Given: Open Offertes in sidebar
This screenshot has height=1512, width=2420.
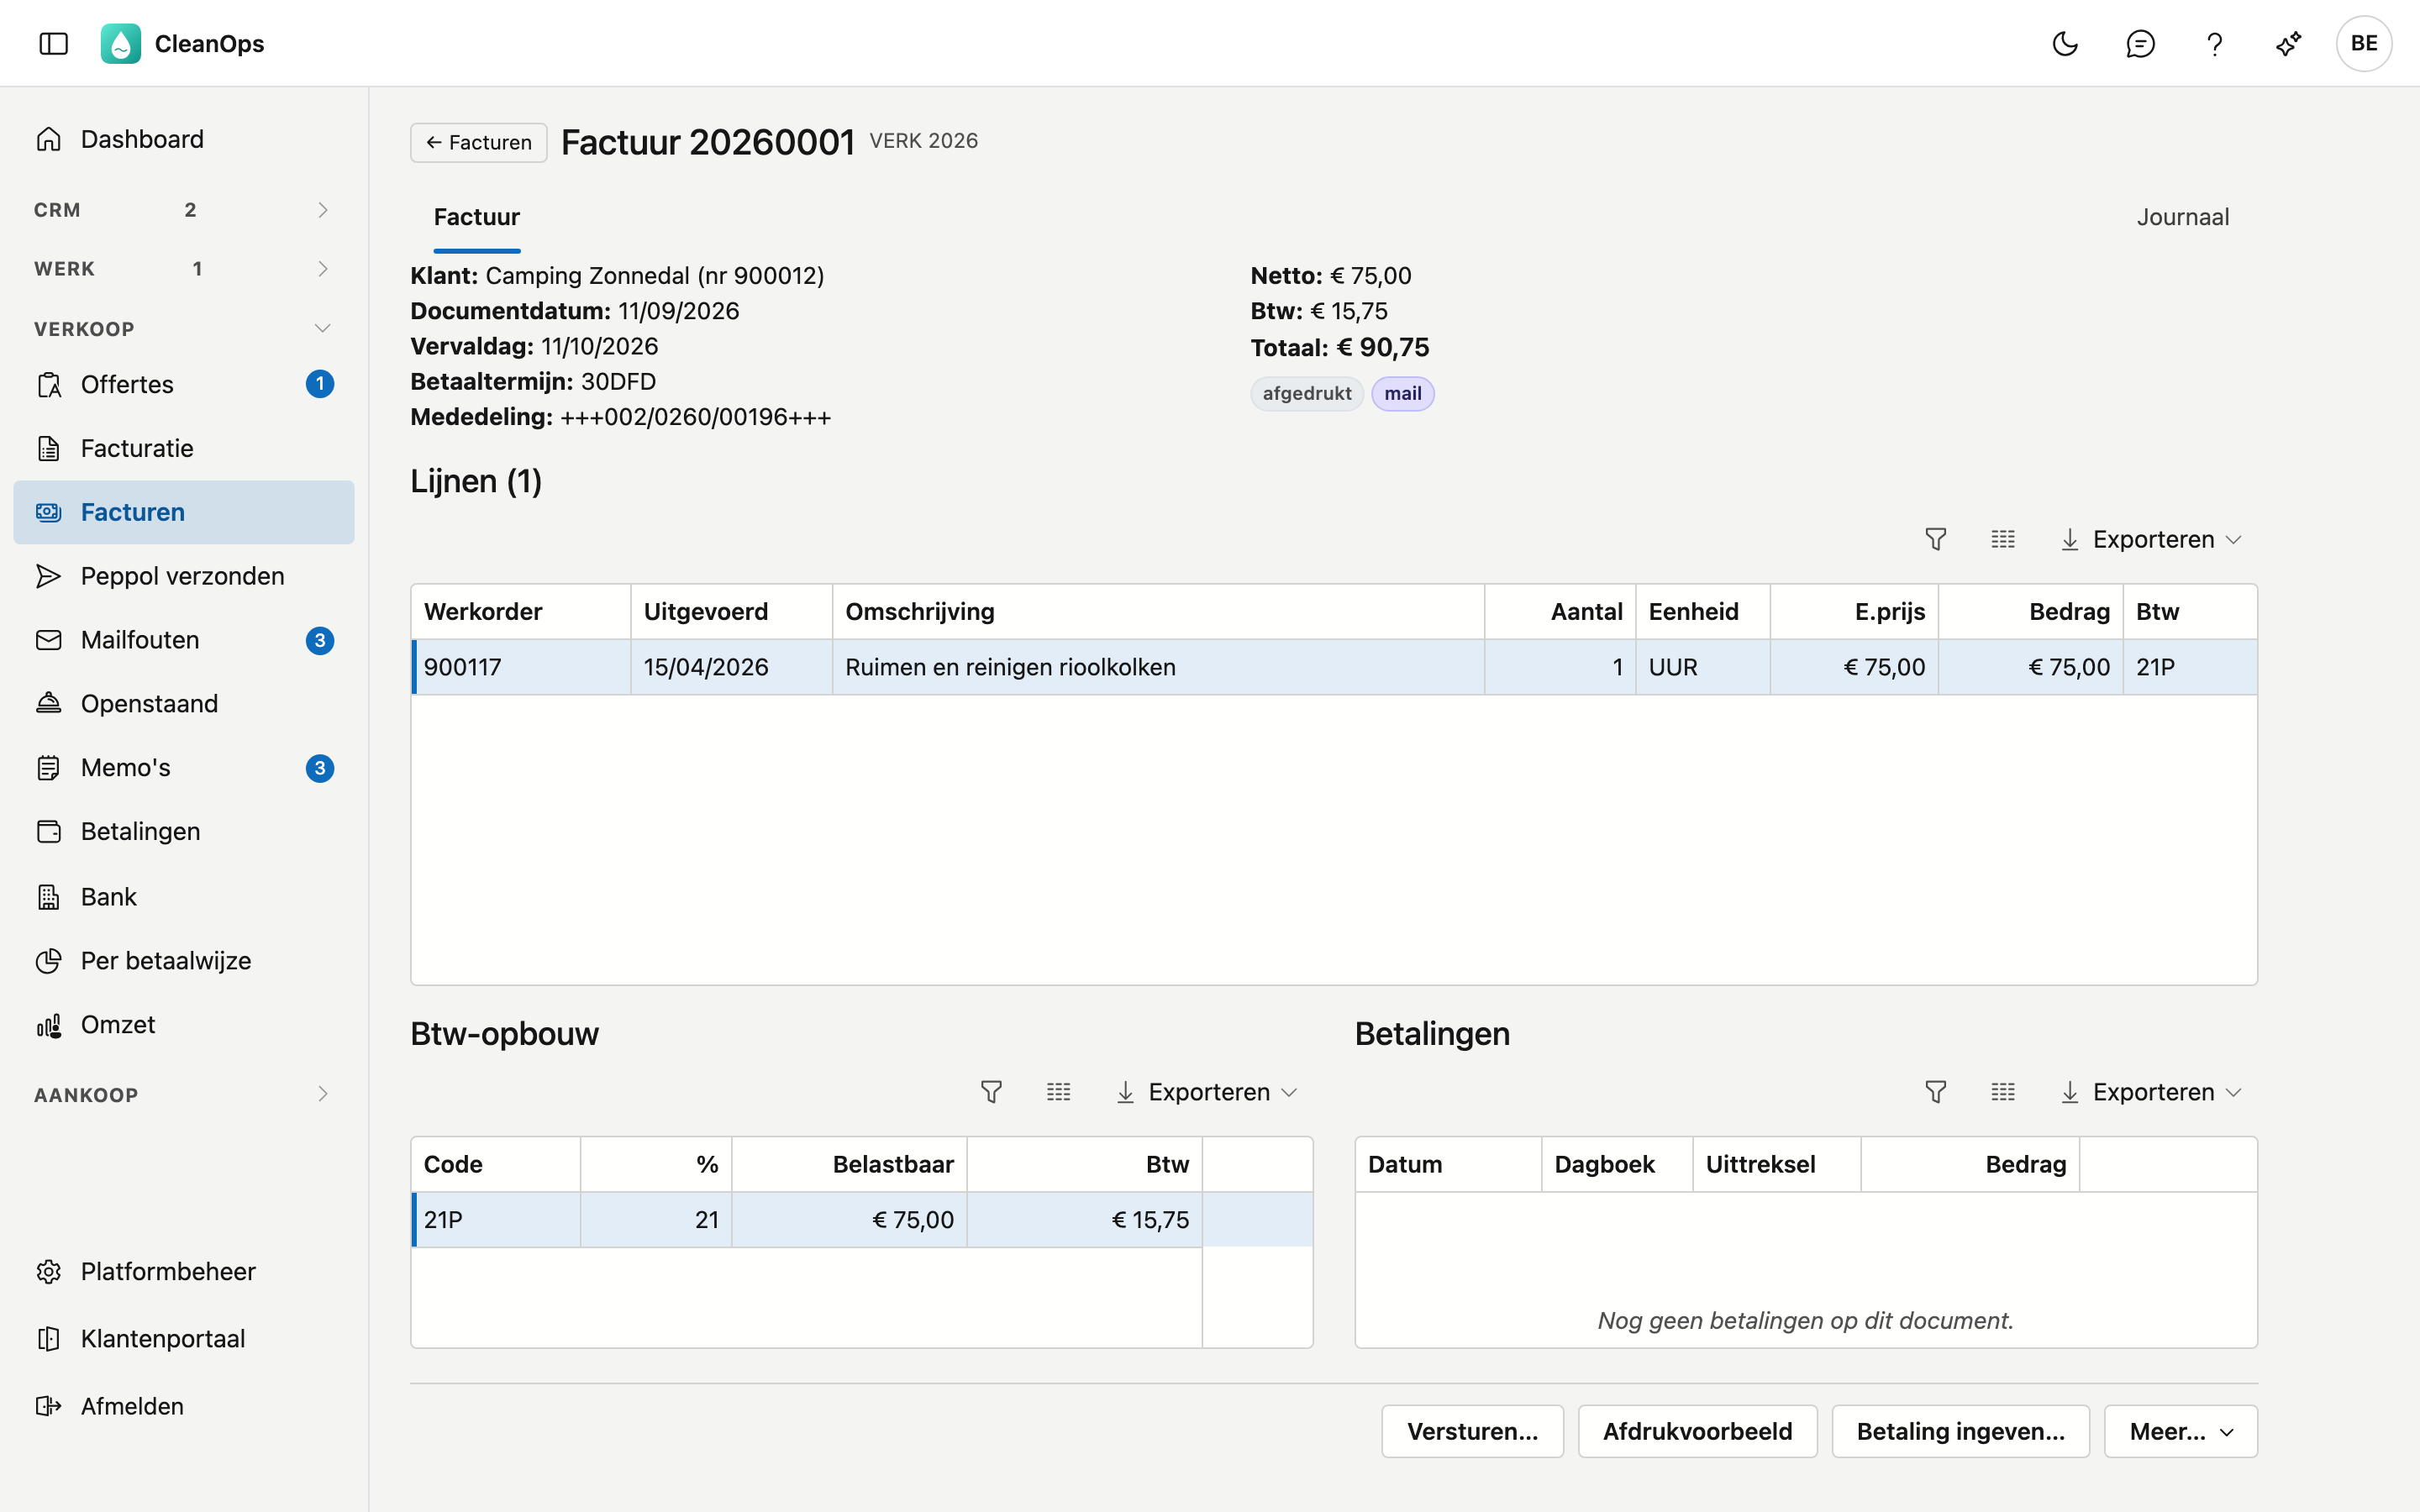Looking at the screenshot, I should pyautogui.click(x=184, y=384).
